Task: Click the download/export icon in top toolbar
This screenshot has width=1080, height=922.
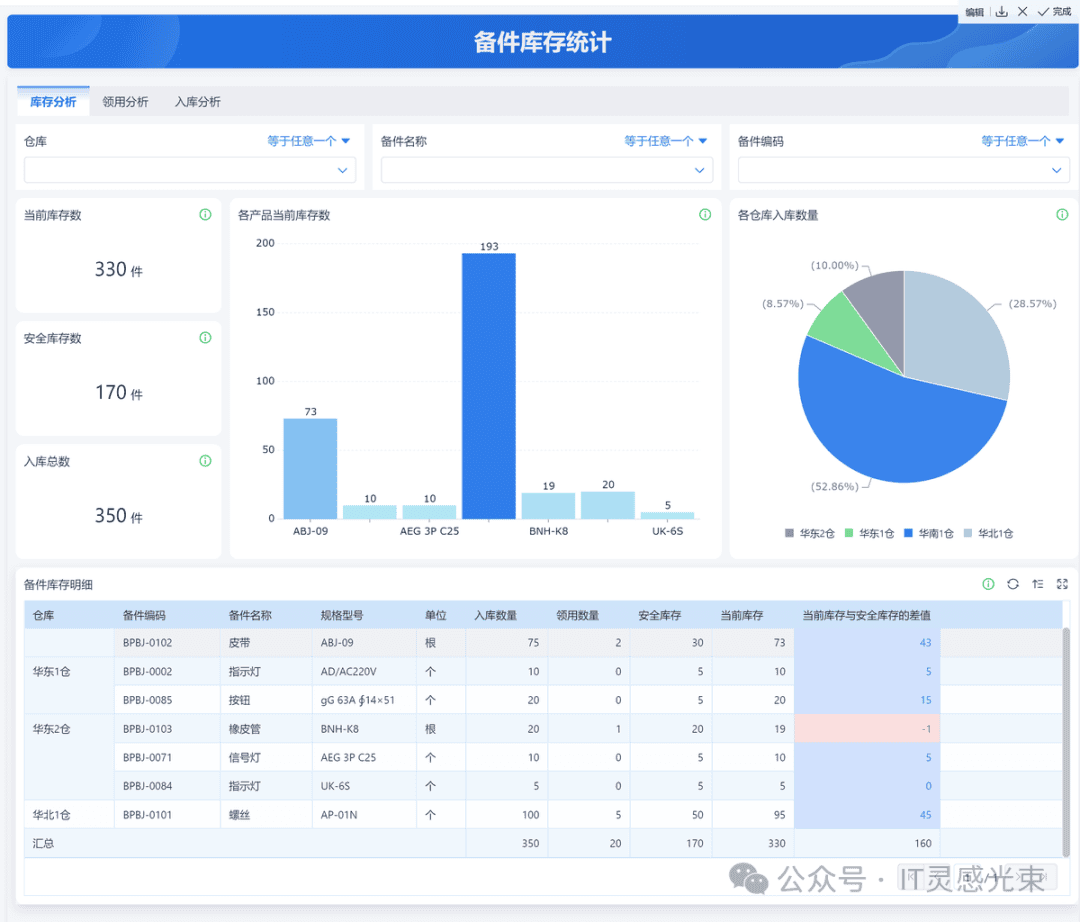Action: (x=1001, y=12)
